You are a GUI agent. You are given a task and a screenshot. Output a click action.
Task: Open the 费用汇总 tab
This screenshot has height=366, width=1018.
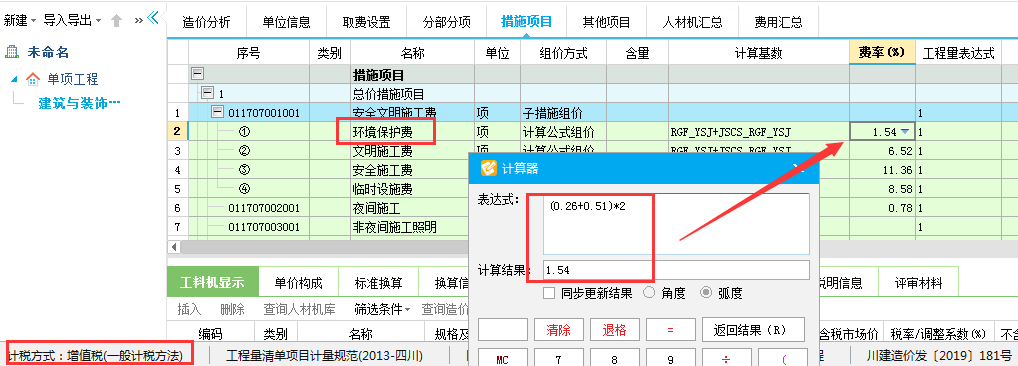778,22
